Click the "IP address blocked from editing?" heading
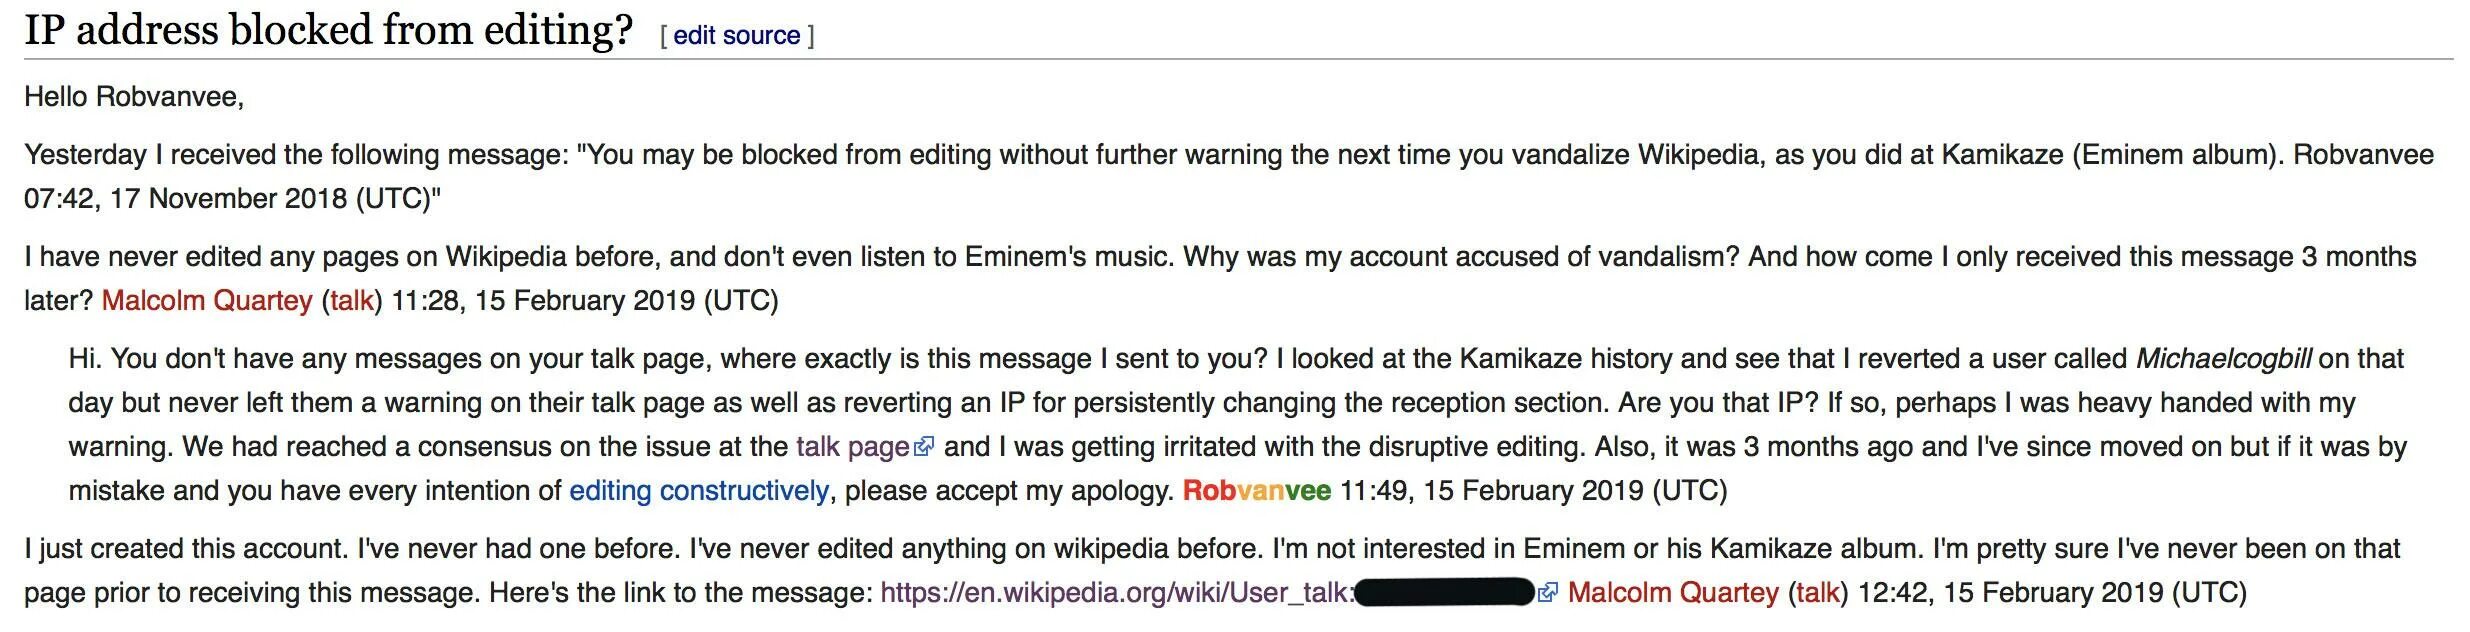 click(329, 30)
